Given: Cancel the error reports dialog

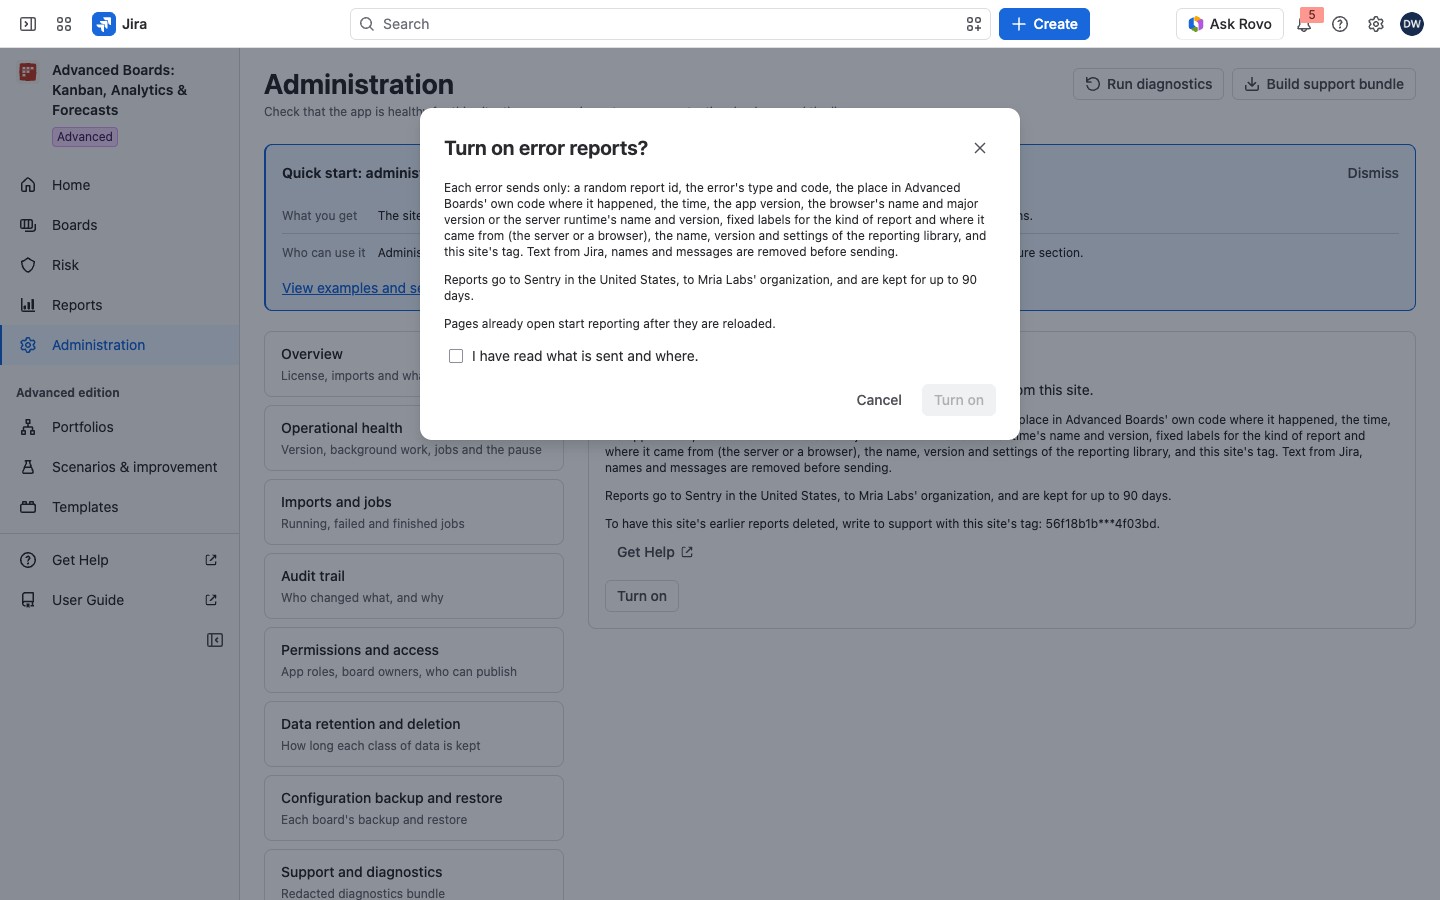Looking at the screenshot, I should (x=879, y=400).
